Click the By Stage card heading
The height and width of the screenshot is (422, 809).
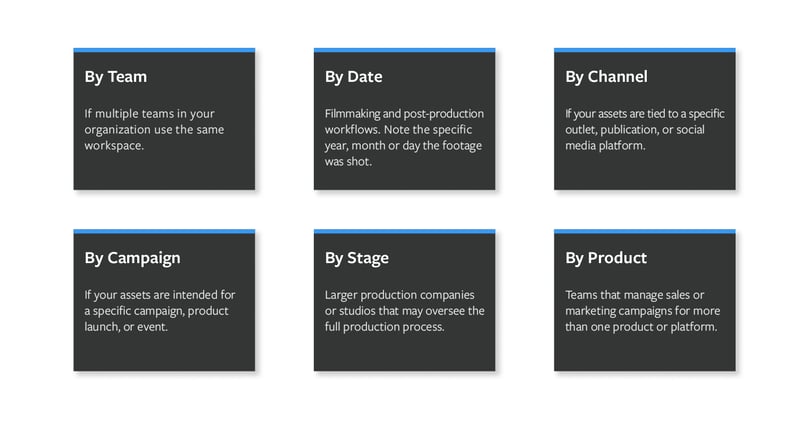[357, 258]
